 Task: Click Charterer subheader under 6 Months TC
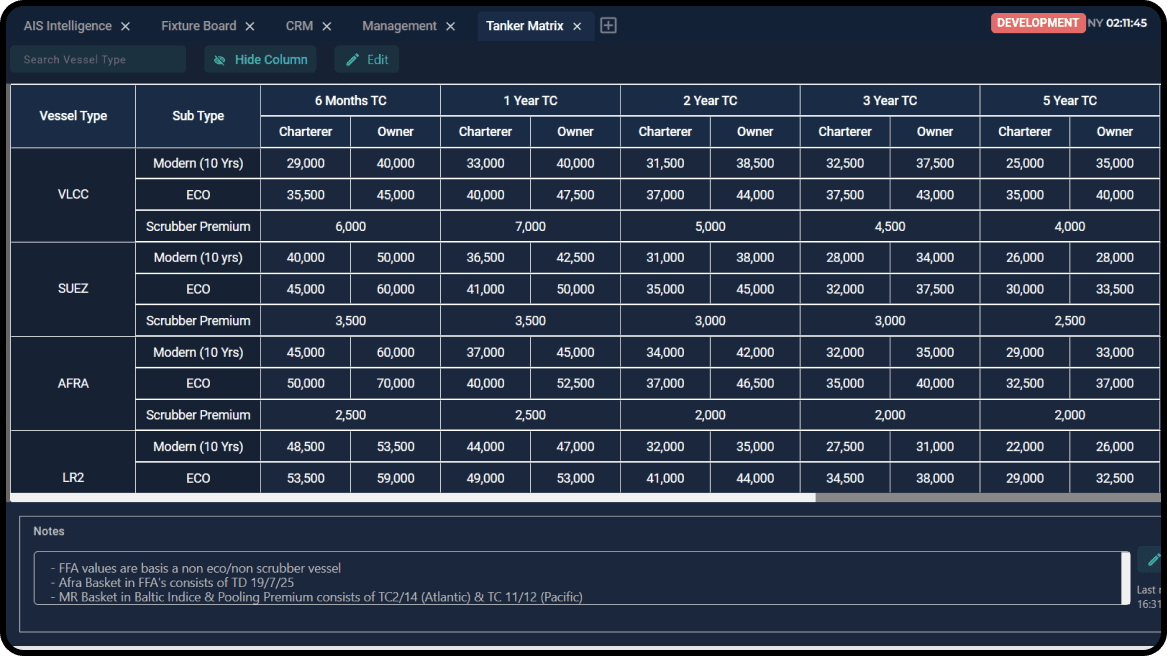pyautogui.click(x=305, y=132)
